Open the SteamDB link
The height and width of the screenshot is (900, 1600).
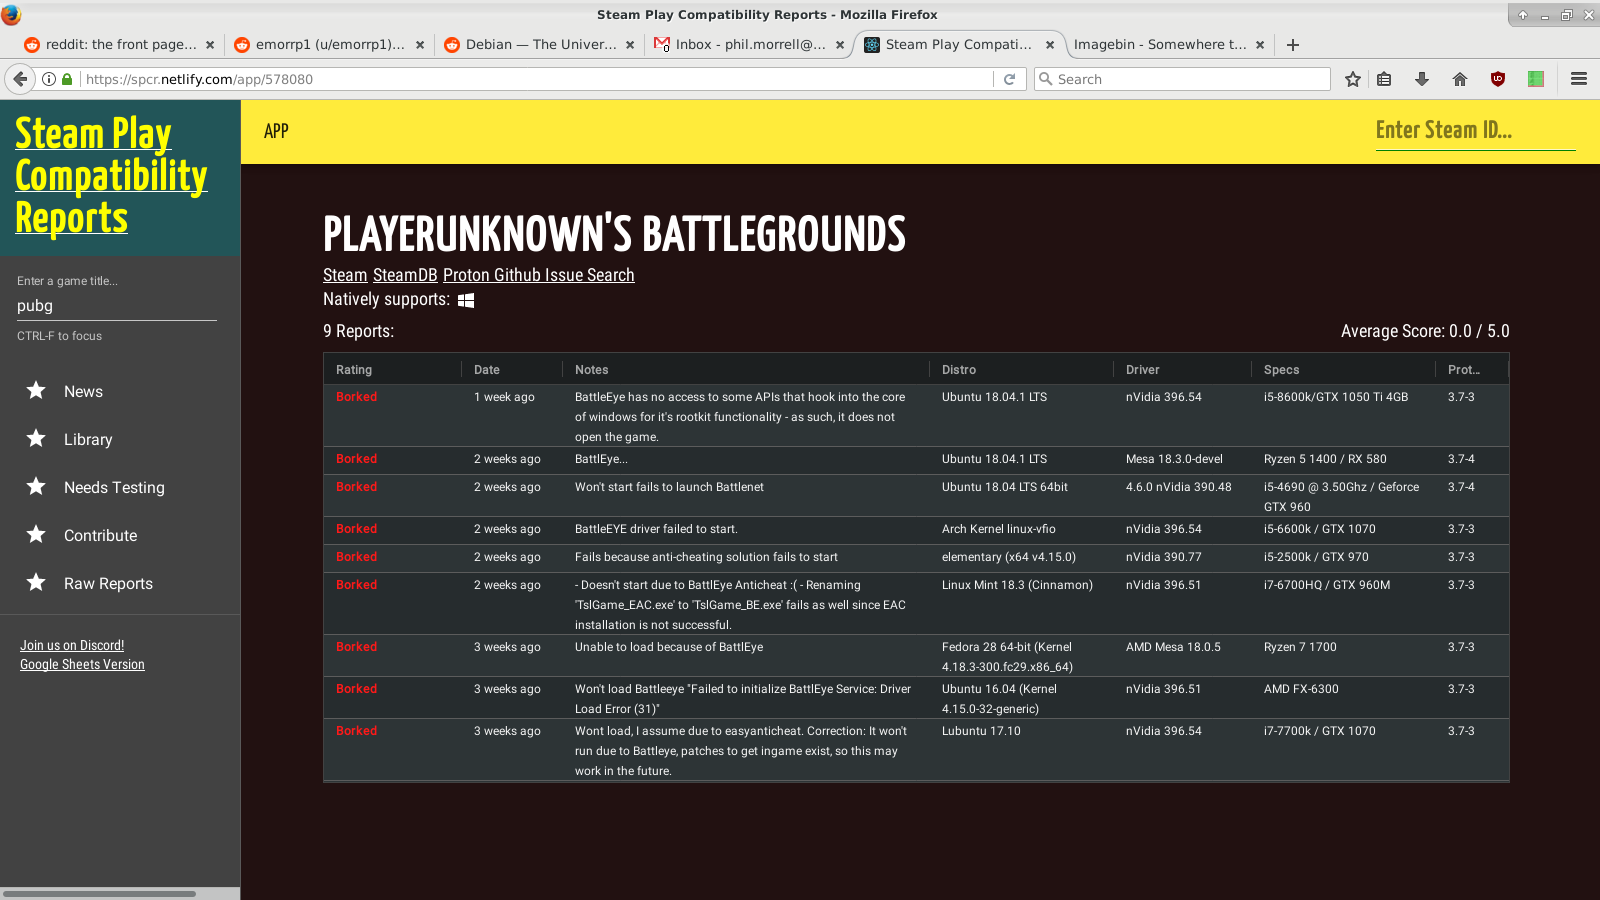(405, 275)
